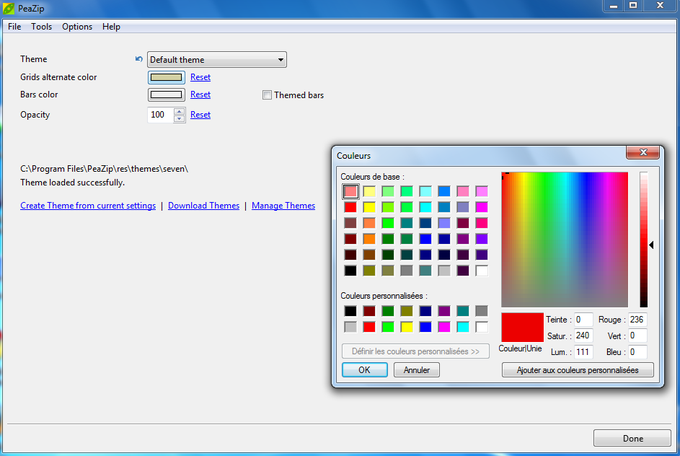Click inside the rainbow color spectrum field
This screenshot has height=456, width=680.
point(565,239)
